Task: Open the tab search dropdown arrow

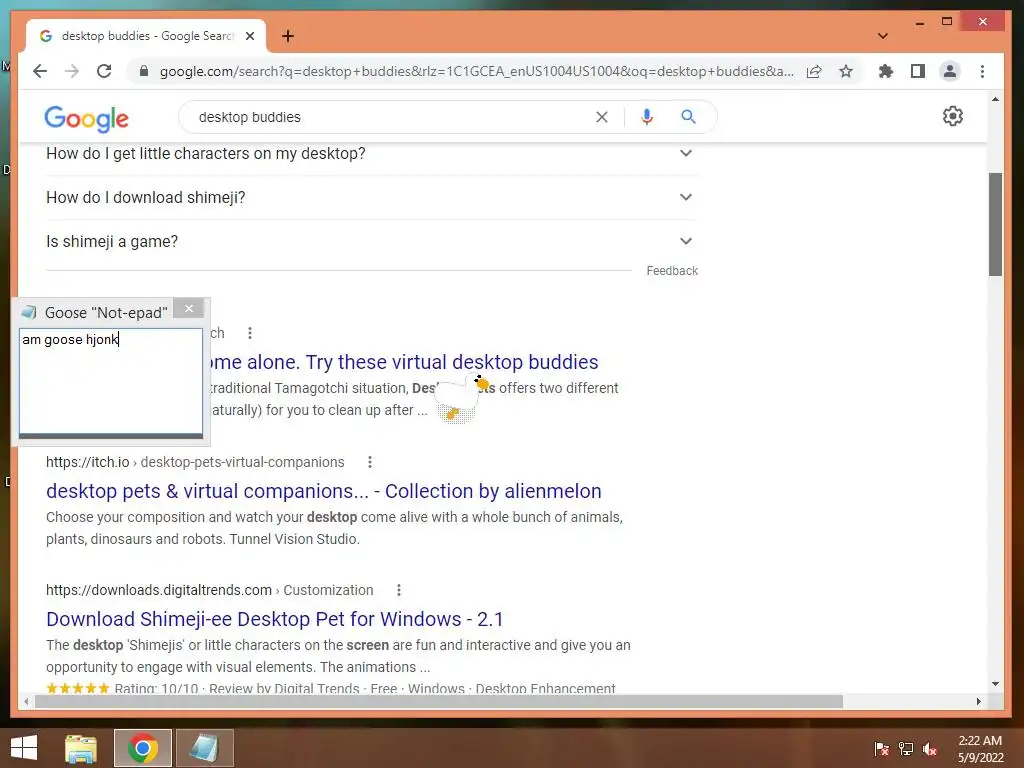Action: click(x=882, y=36)
